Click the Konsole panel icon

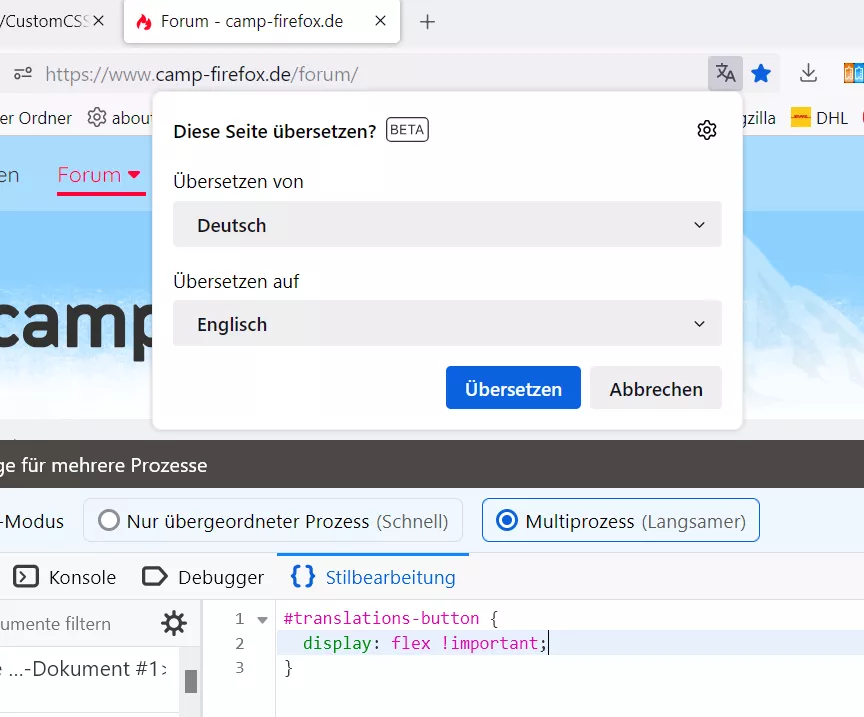[x=26, y=577]
